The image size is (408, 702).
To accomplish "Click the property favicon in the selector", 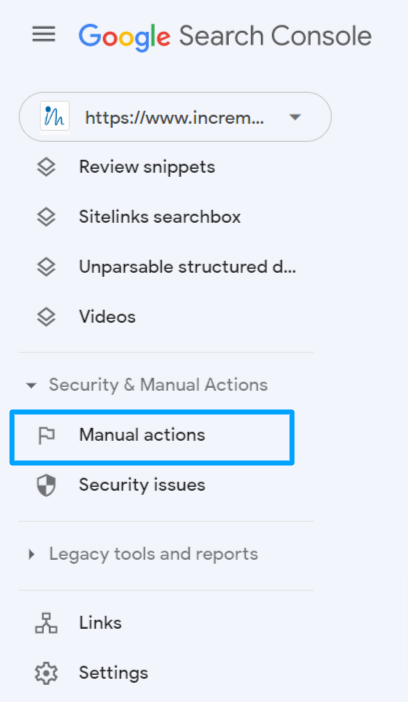I will pyautogui.click(x=55, y=117).
